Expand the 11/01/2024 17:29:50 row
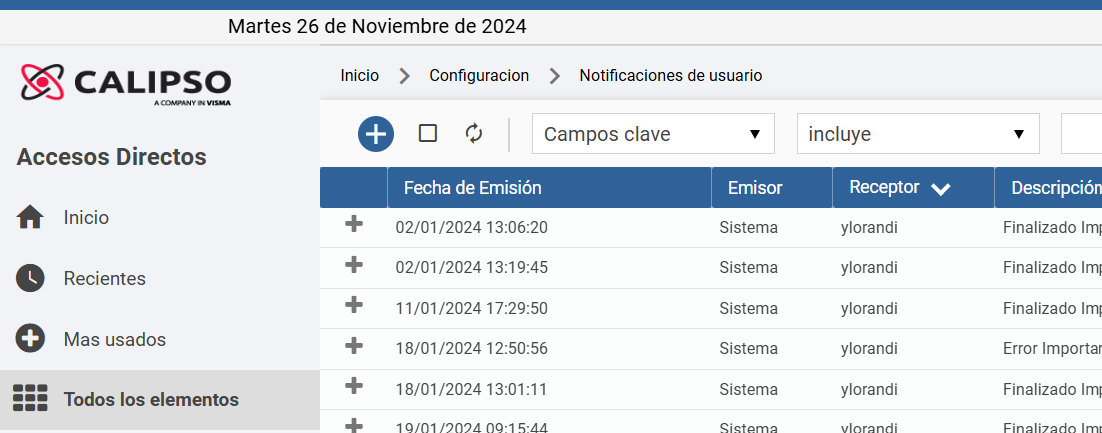The height and width of the screenshot is (433, 1102). (x=354, y=305)
